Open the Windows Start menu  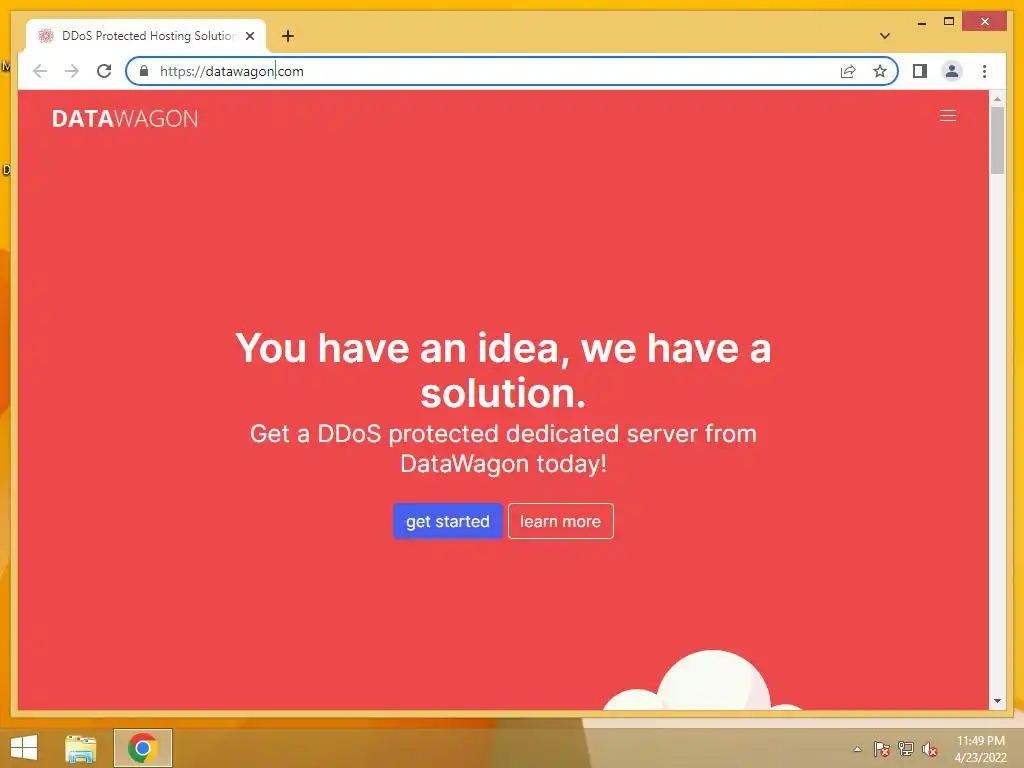24,748
